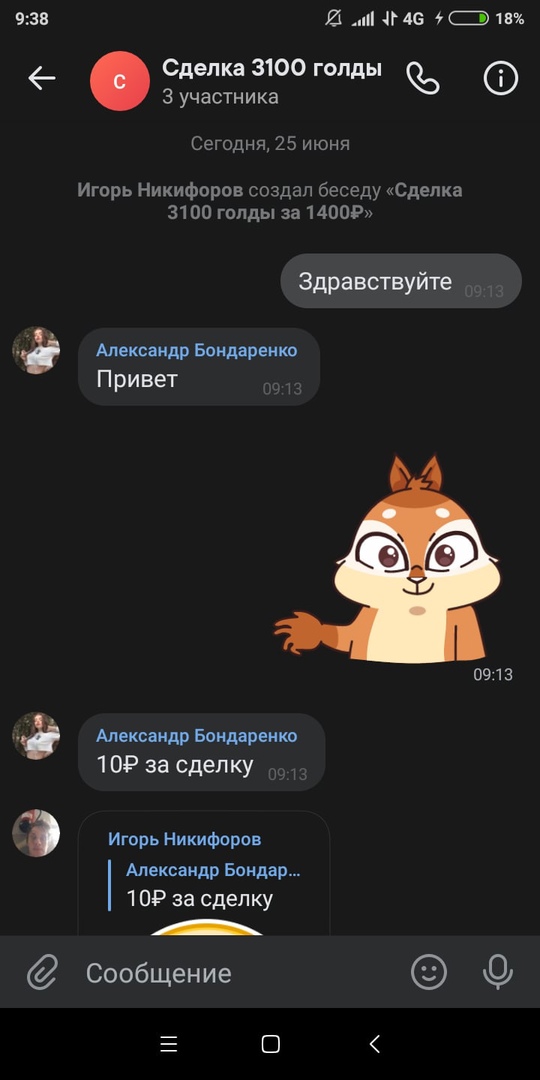
Task: Open chat info with the circled i icon
Action: pos(501,79)
